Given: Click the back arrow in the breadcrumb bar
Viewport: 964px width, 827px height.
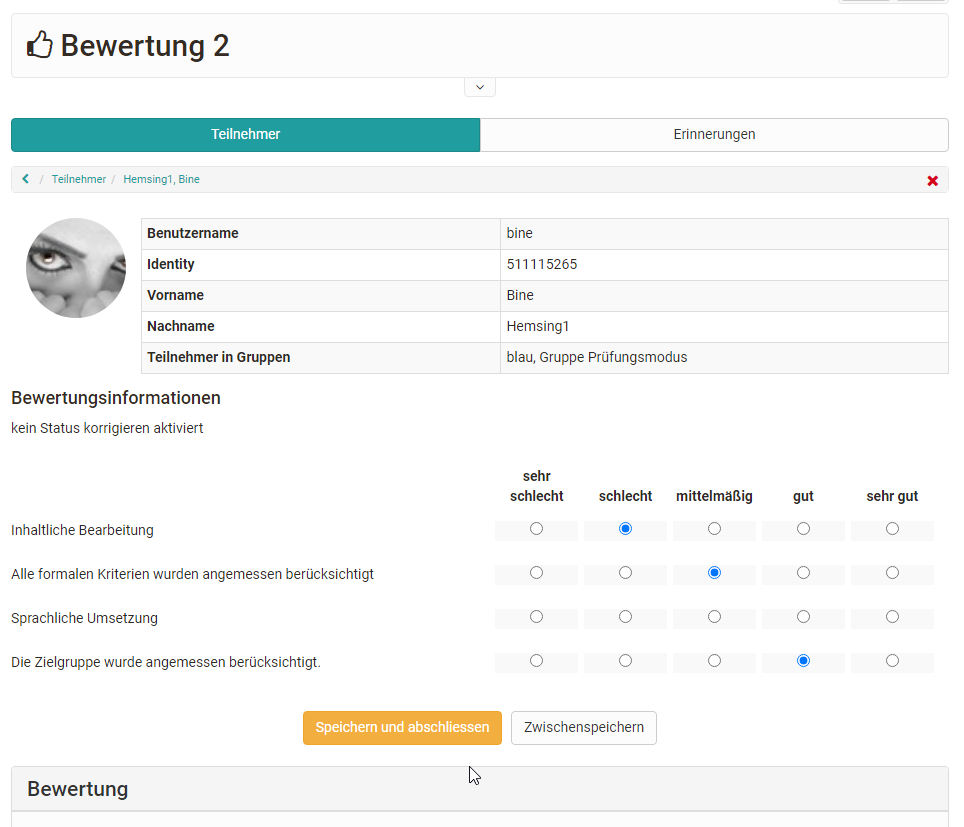Looking at the screenshot, I should pyautogui.click(x=25, y=179).
